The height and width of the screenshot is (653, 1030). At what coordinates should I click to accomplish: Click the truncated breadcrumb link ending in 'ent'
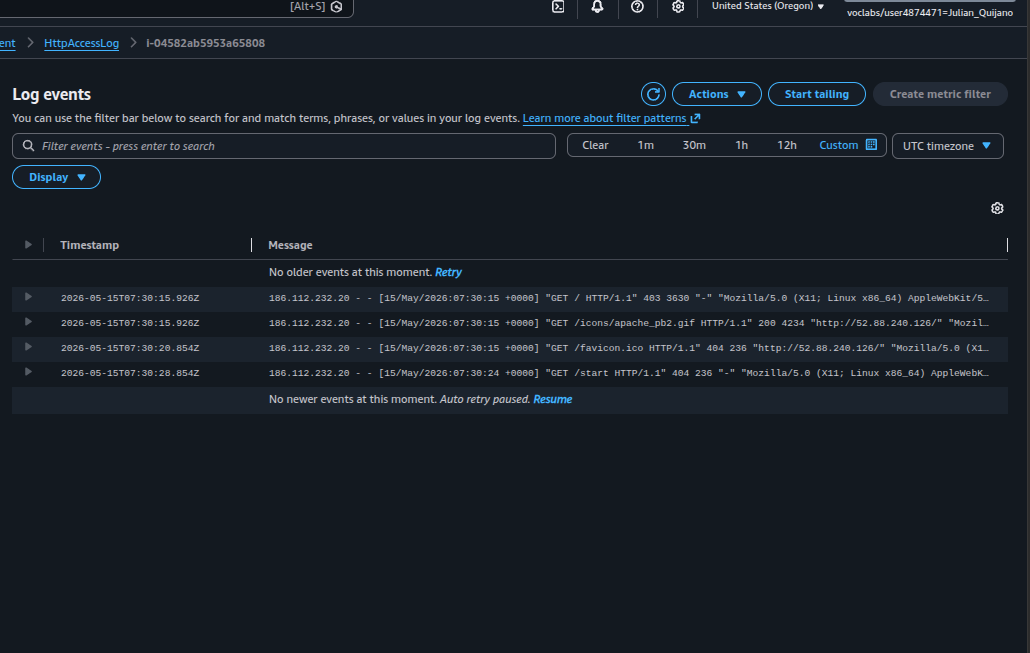coord(7,43)
